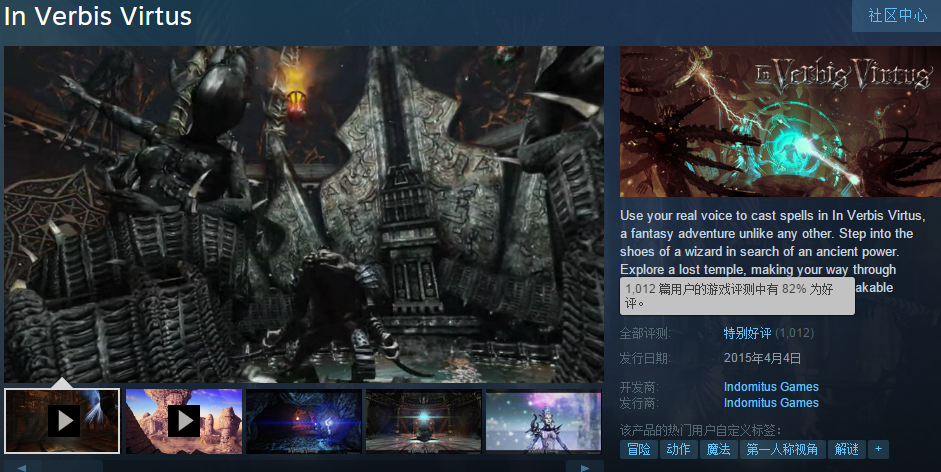The image size is (941, 472).
Task: Open the 社区中心 community hub button
Action: (897, 16)
